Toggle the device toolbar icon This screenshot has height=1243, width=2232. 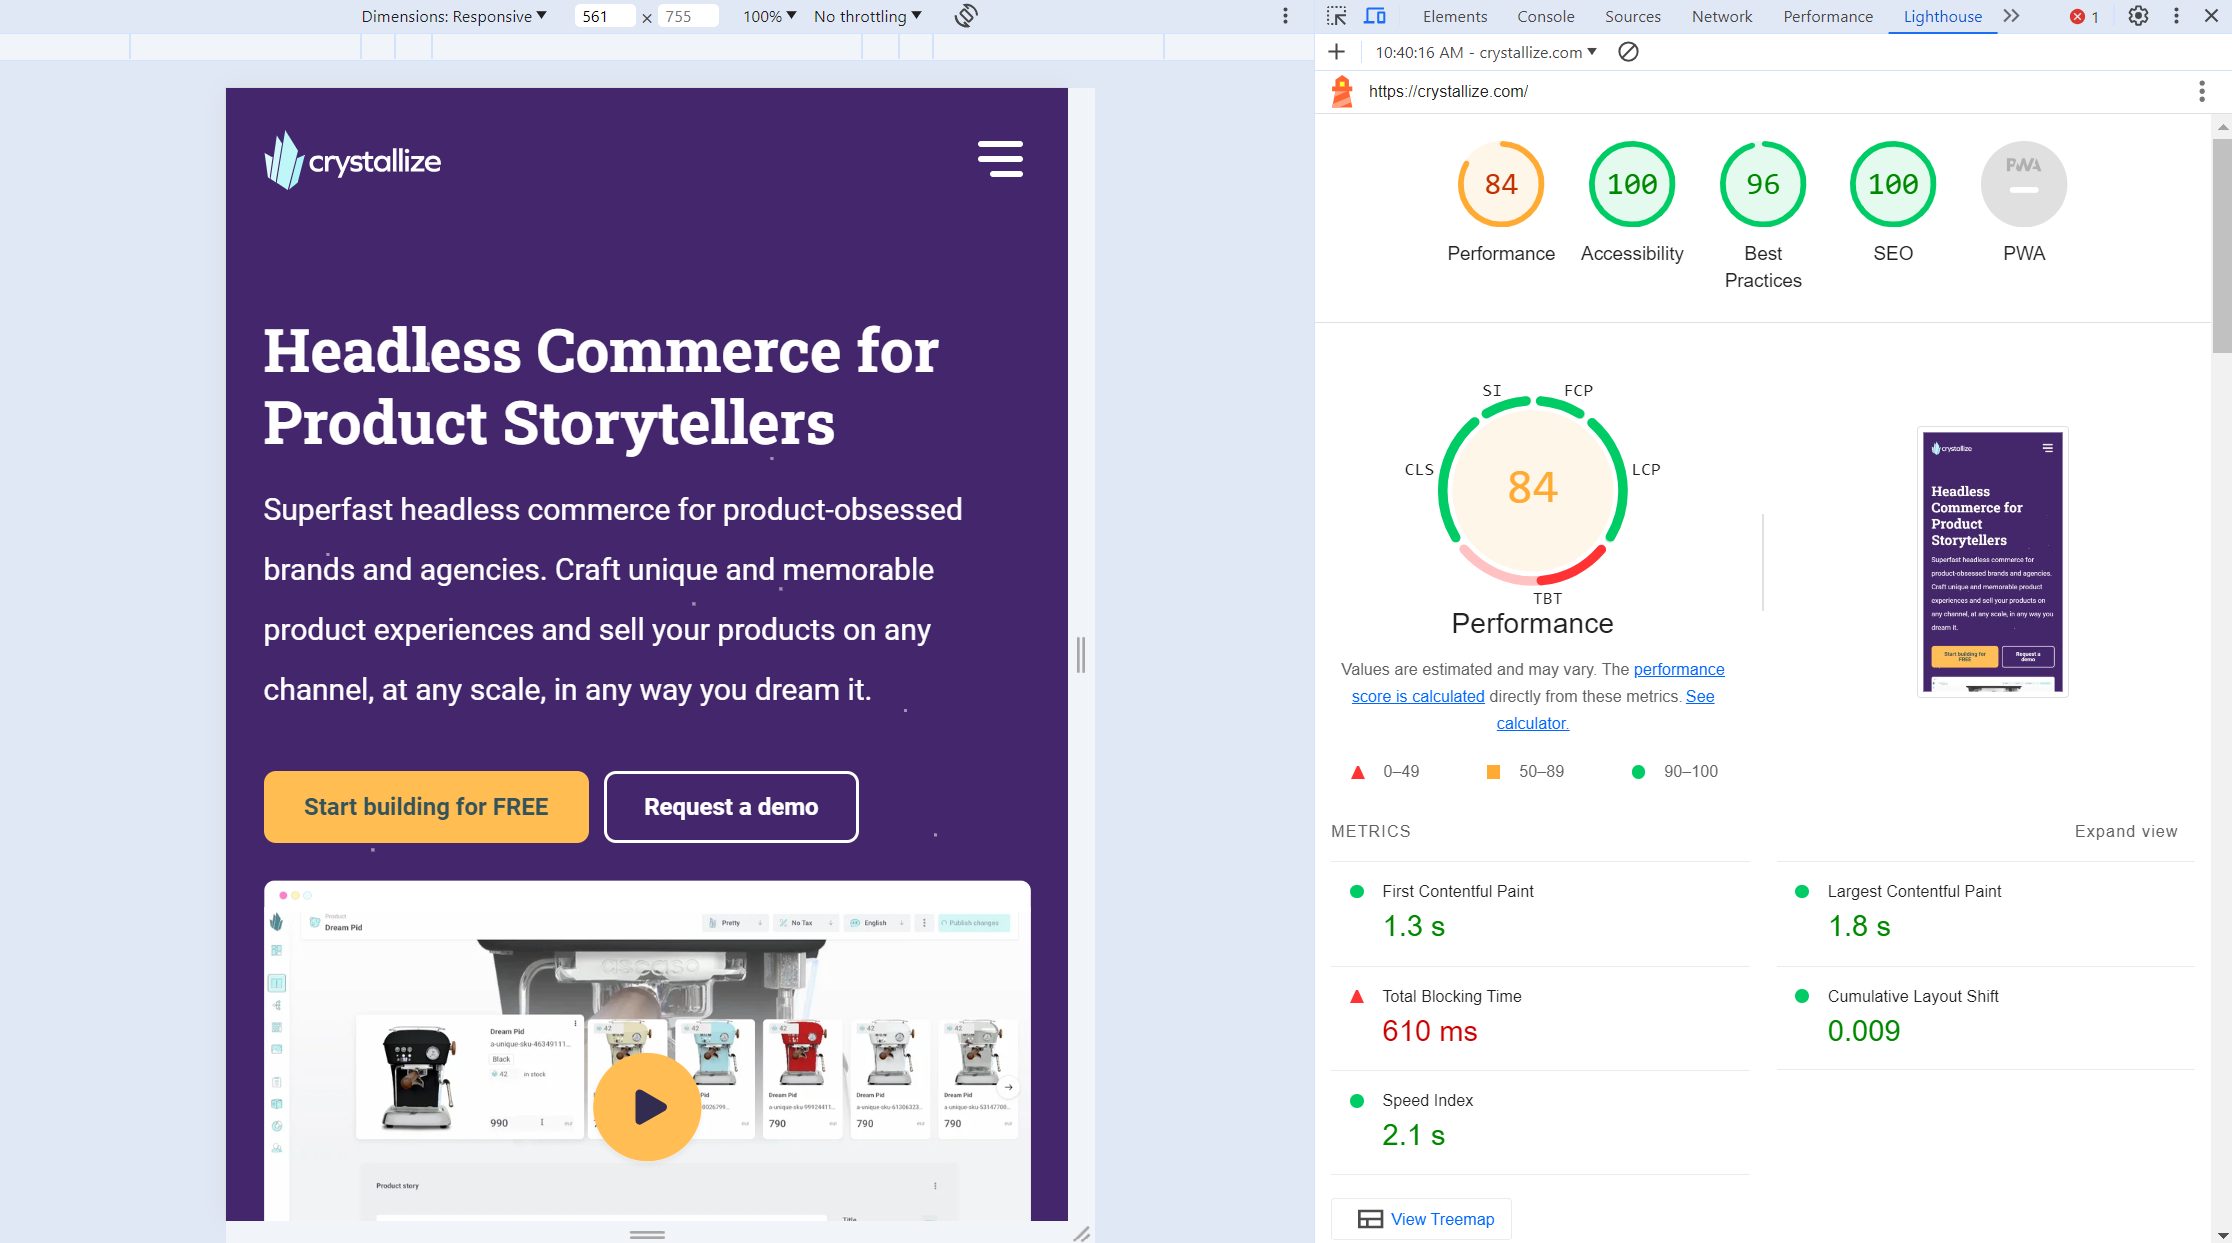click(x=1375, y=16)
